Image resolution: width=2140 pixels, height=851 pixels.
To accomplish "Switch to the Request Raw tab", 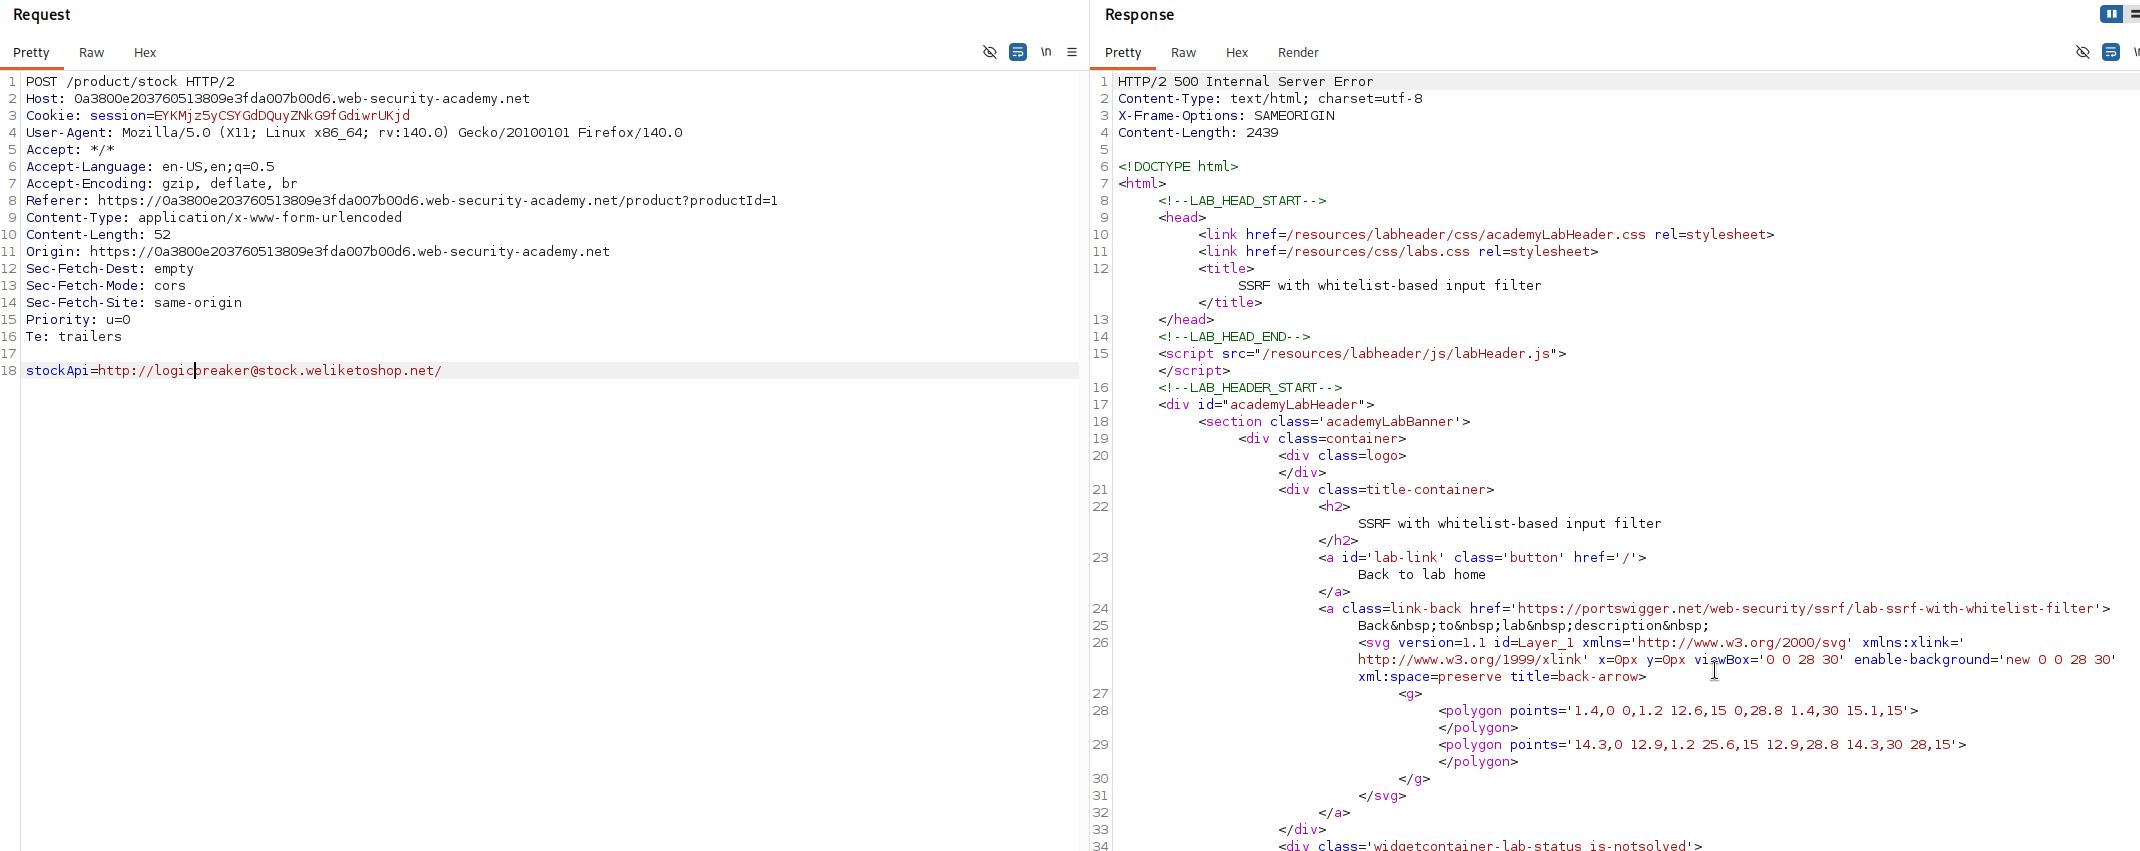I will pyautogui.click(x=92, y=53).
